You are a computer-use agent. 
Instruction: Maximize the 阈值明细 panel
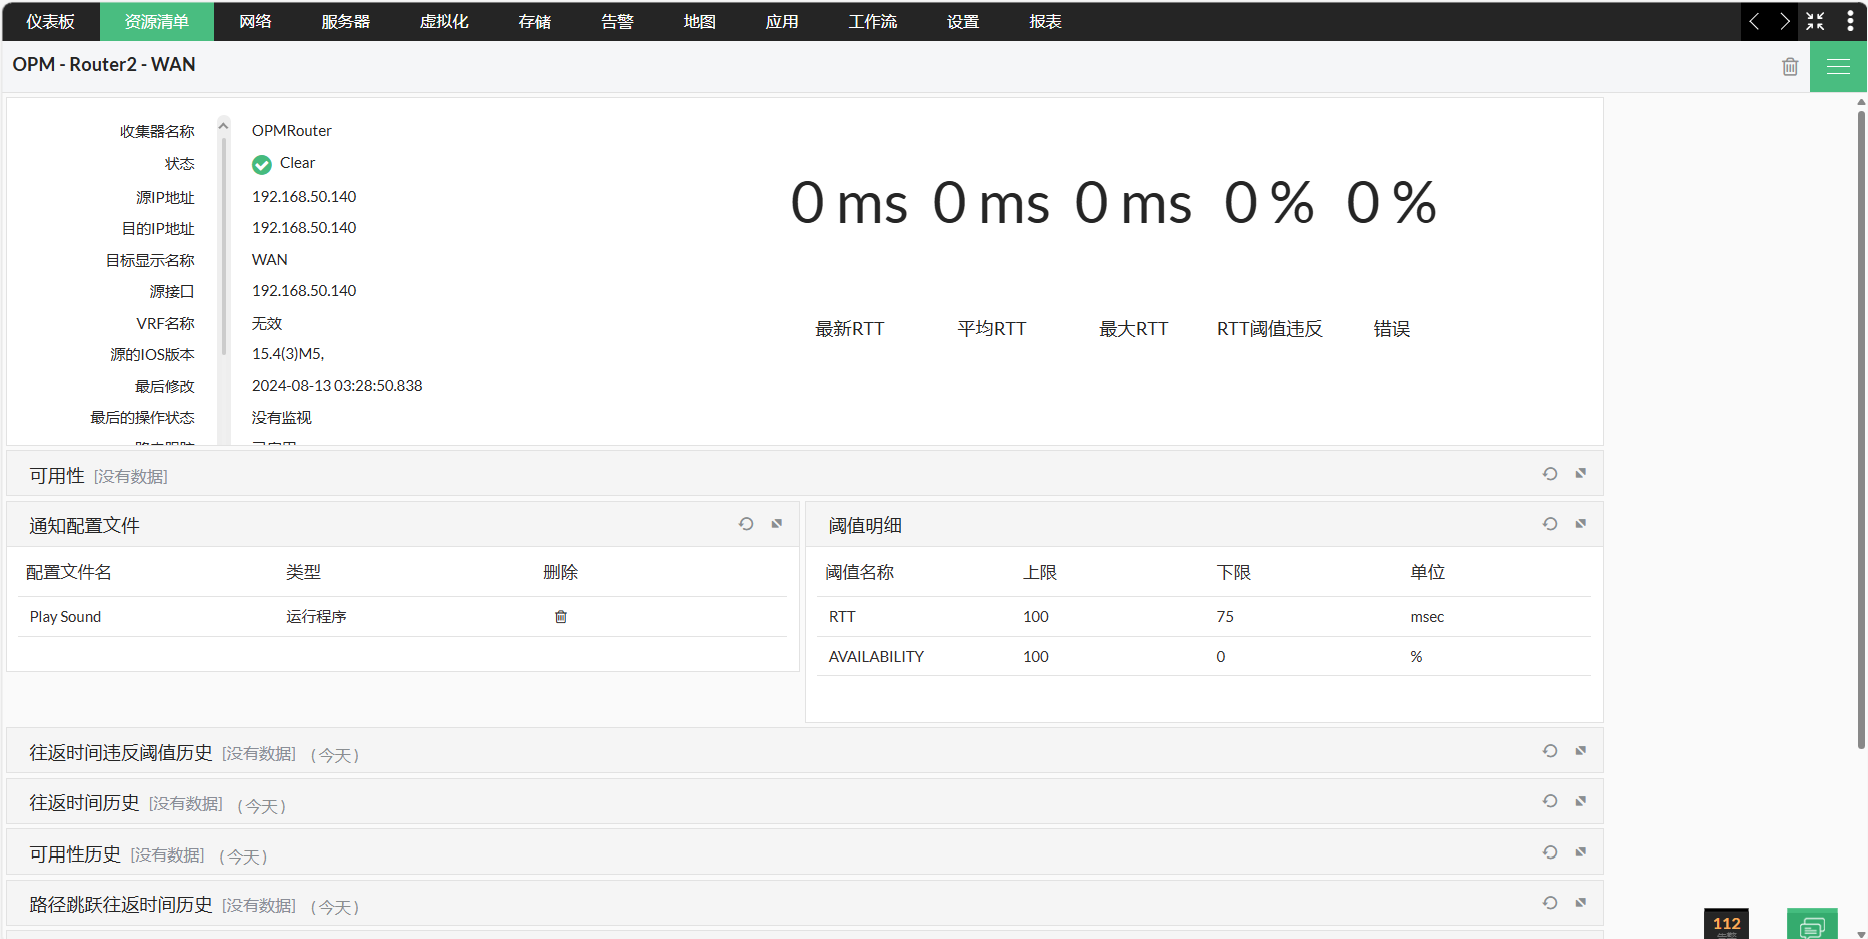pyautogui.click(x=1581, y=523)
